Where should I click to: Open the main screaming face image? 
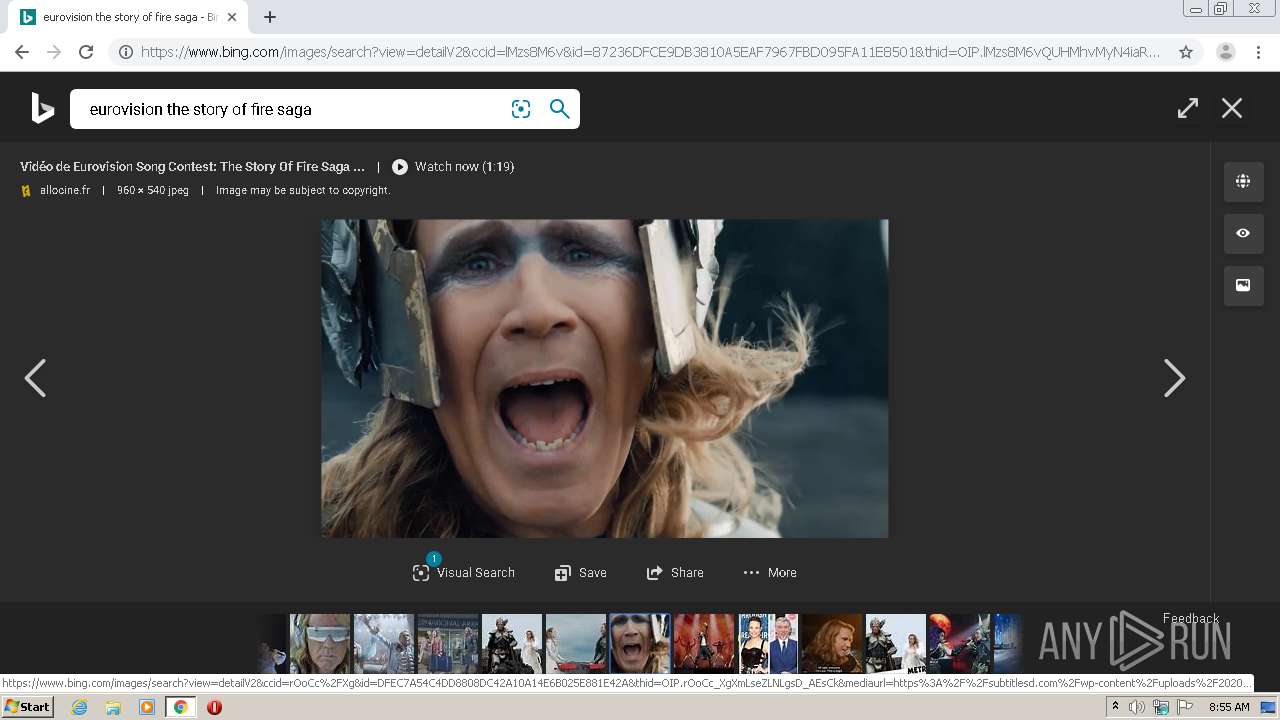tap(604, 378)
